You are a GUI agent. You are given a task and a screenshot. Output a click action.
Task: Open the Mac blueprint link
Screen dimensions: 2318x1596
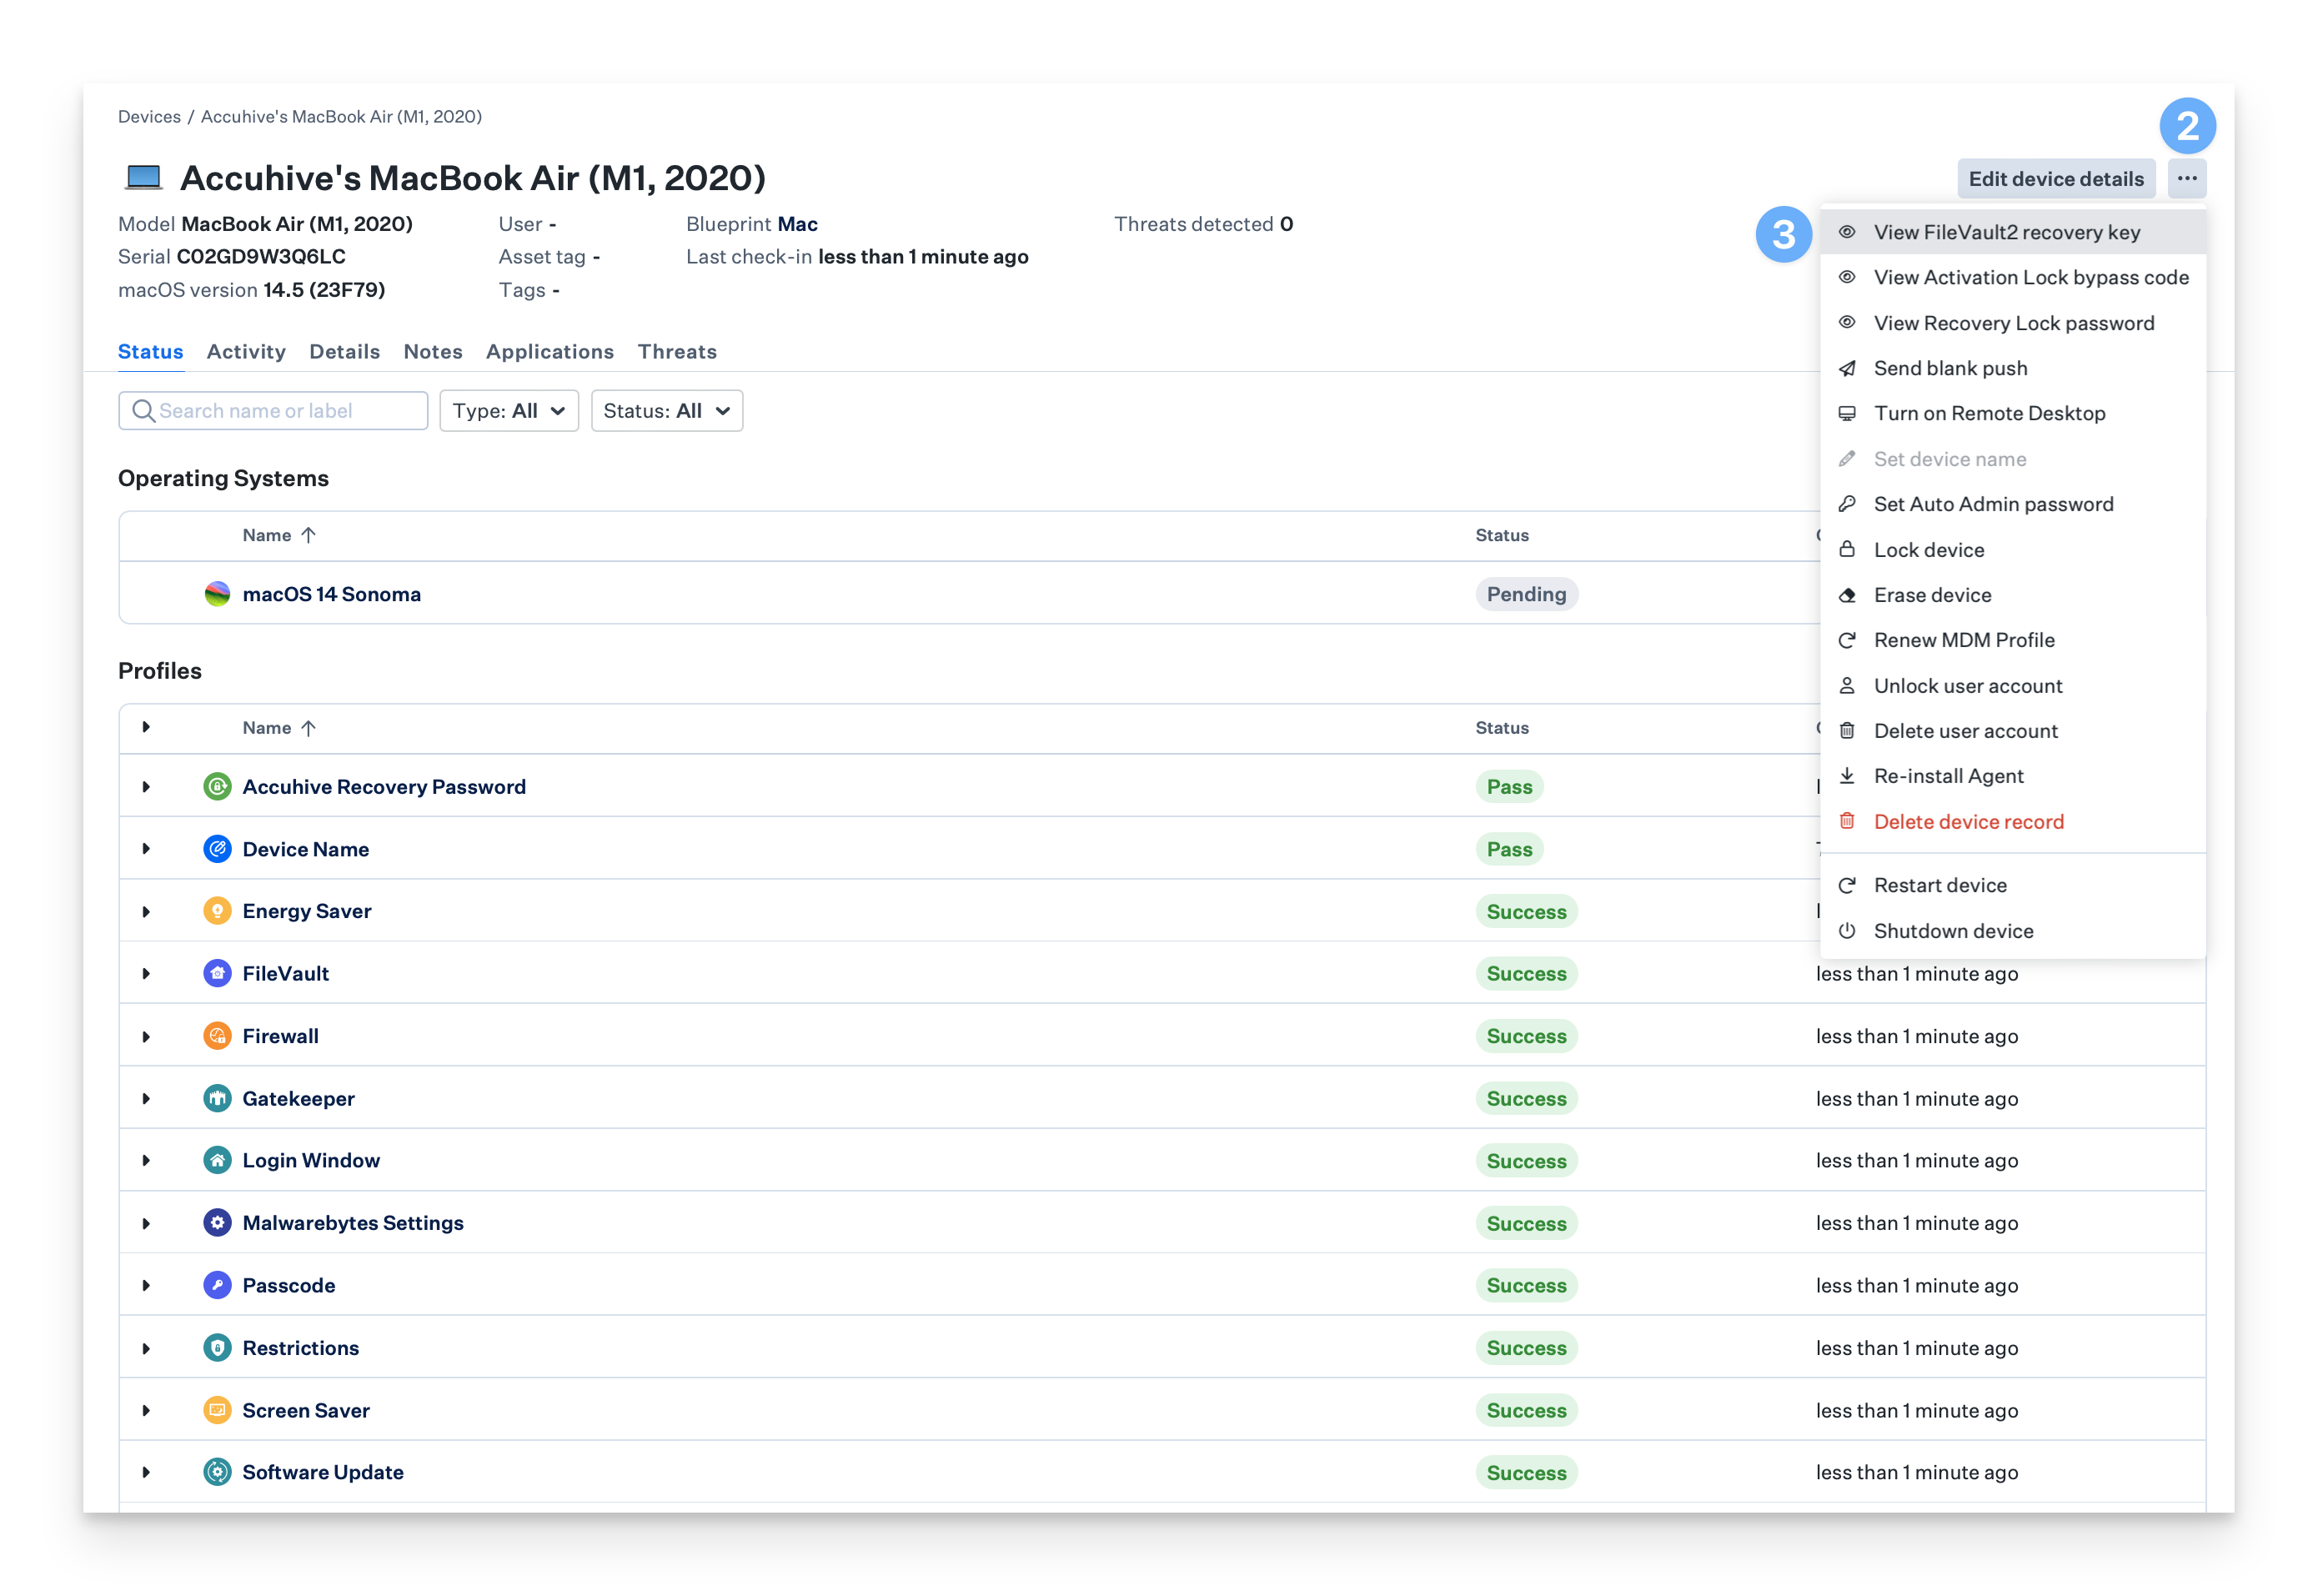(x=797, y=224)
